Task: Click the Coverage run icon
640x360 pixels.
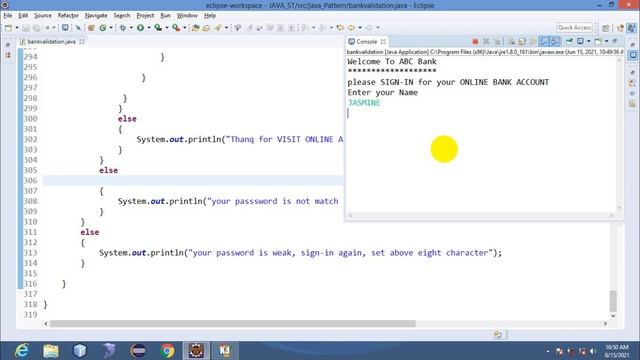Action: click(158, 28)
